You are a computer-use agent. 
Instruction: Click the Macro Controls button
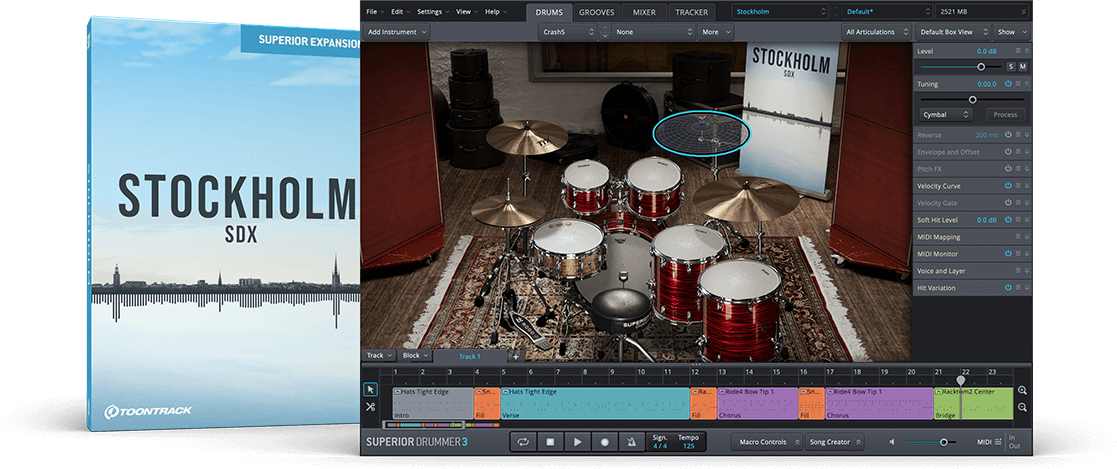coord(765,441)
